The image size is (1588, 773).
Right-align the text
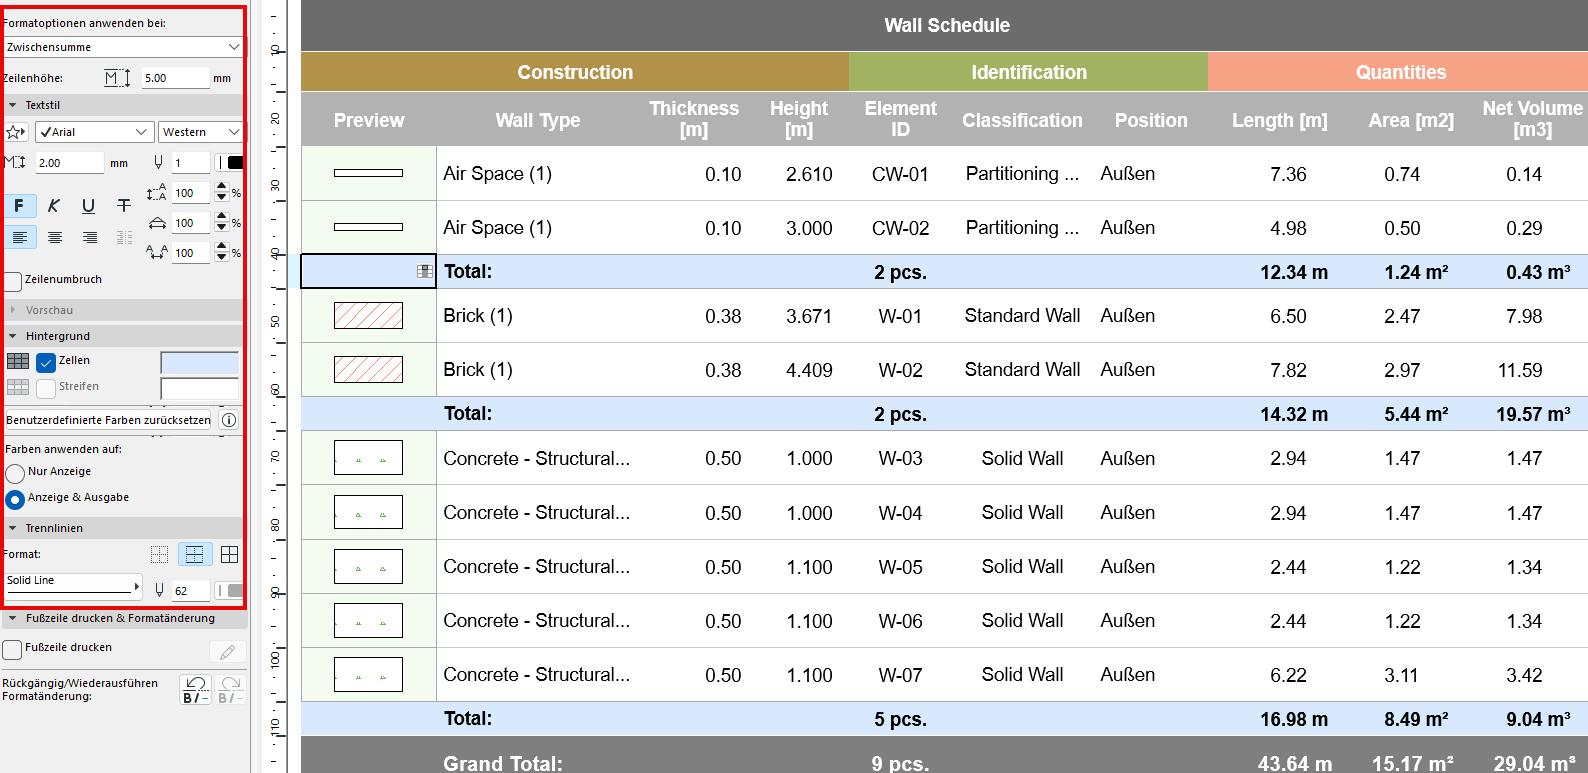tap(90, 237)
